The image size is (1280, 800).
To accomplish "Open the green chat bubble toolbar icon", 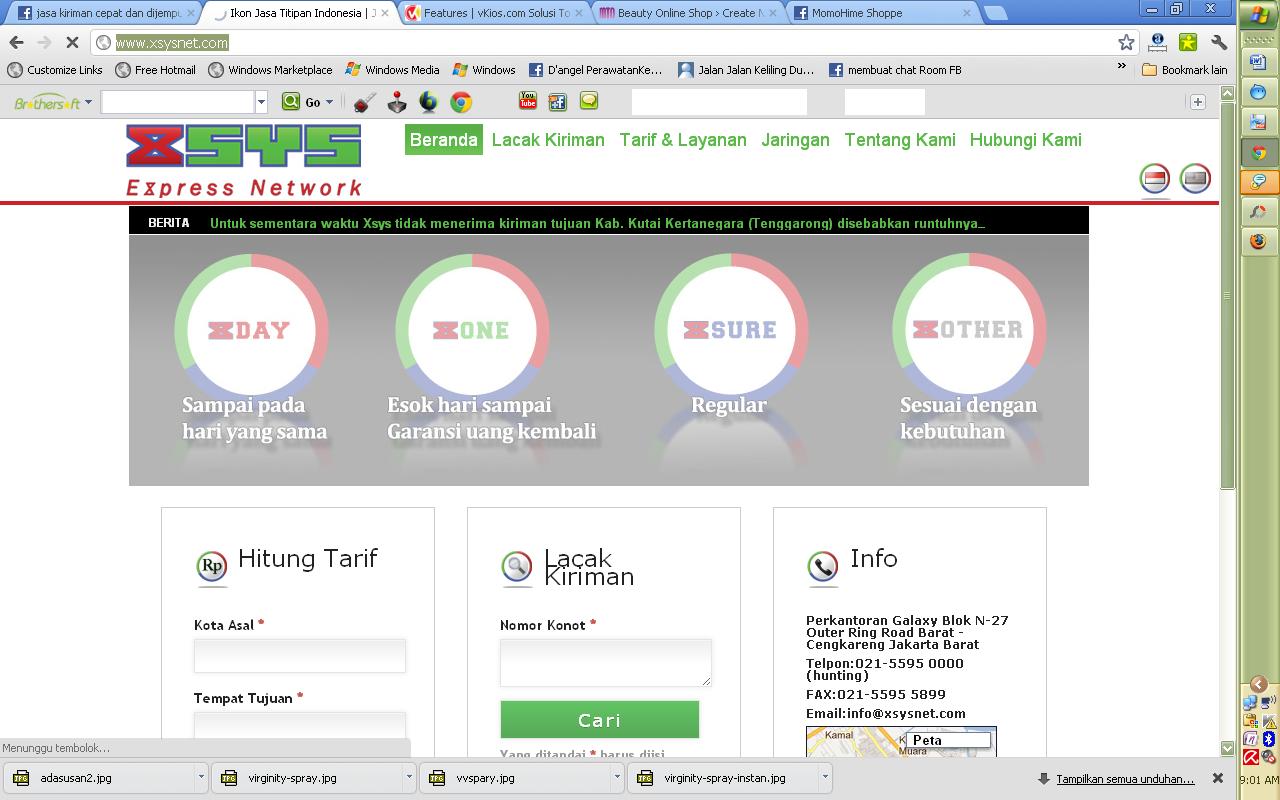I will [x=589, y=101].
